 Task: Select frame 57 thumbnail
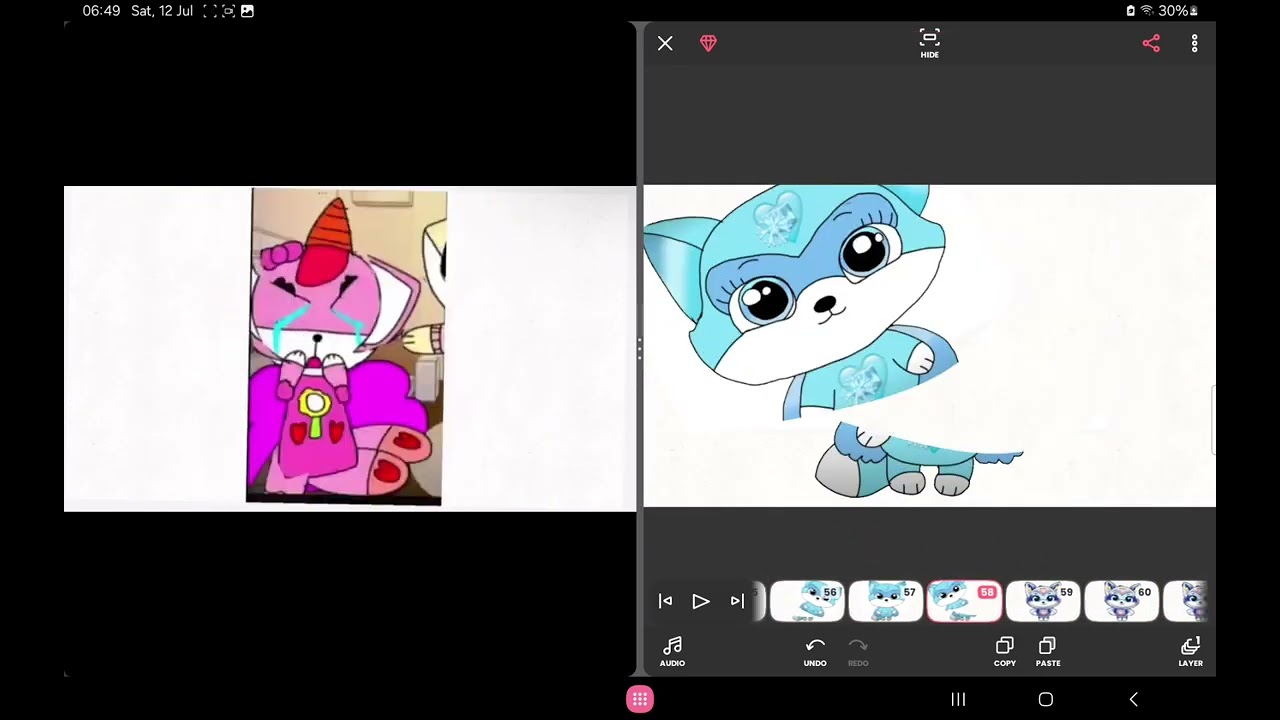(886, 601)
